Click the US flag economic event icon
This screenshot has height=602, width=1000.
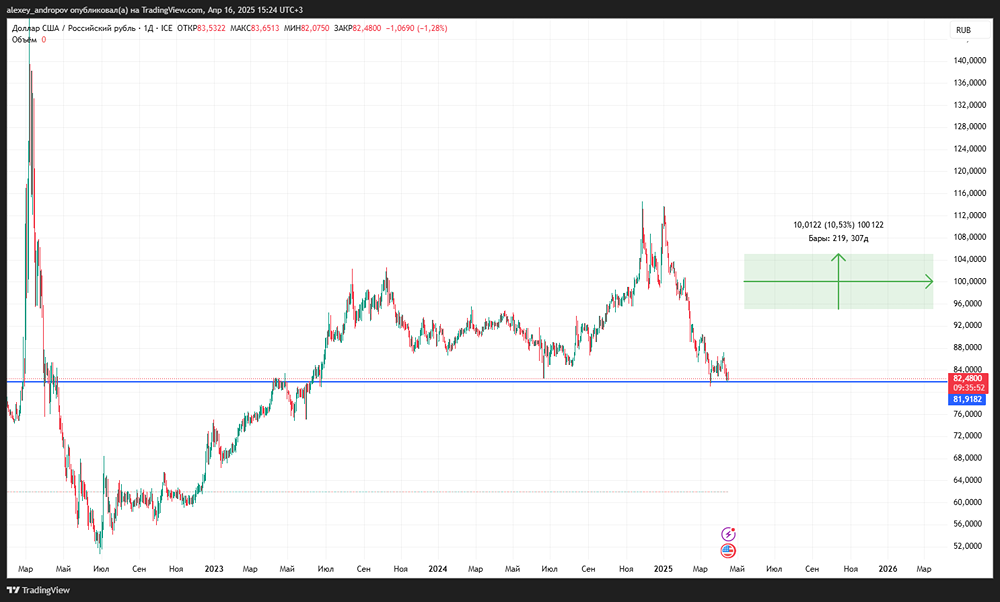[728, 550]
